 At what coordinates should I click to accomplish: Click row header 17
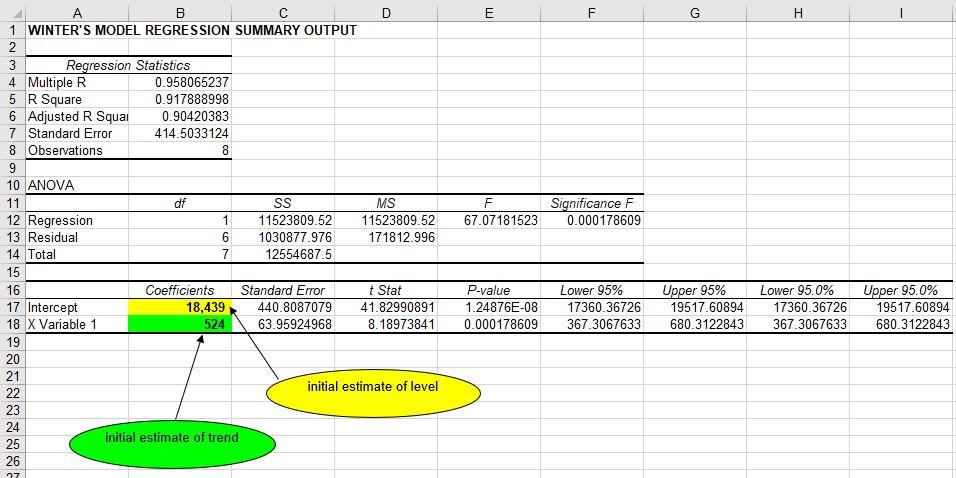(13, 307)
